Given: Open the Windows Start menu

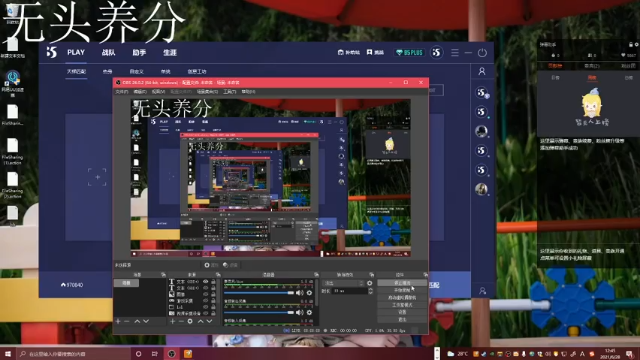Looking at the screenshot, I should [8, 354].
